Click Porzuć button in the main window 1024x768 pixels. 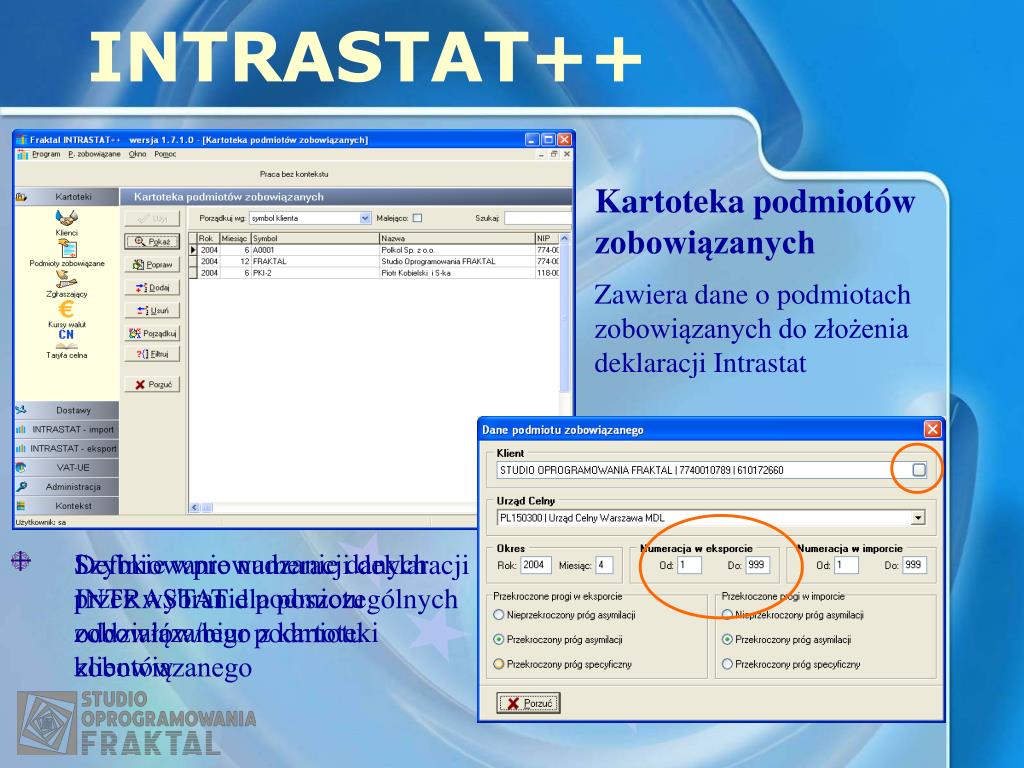pyautogui.click(x=152, y=385)
